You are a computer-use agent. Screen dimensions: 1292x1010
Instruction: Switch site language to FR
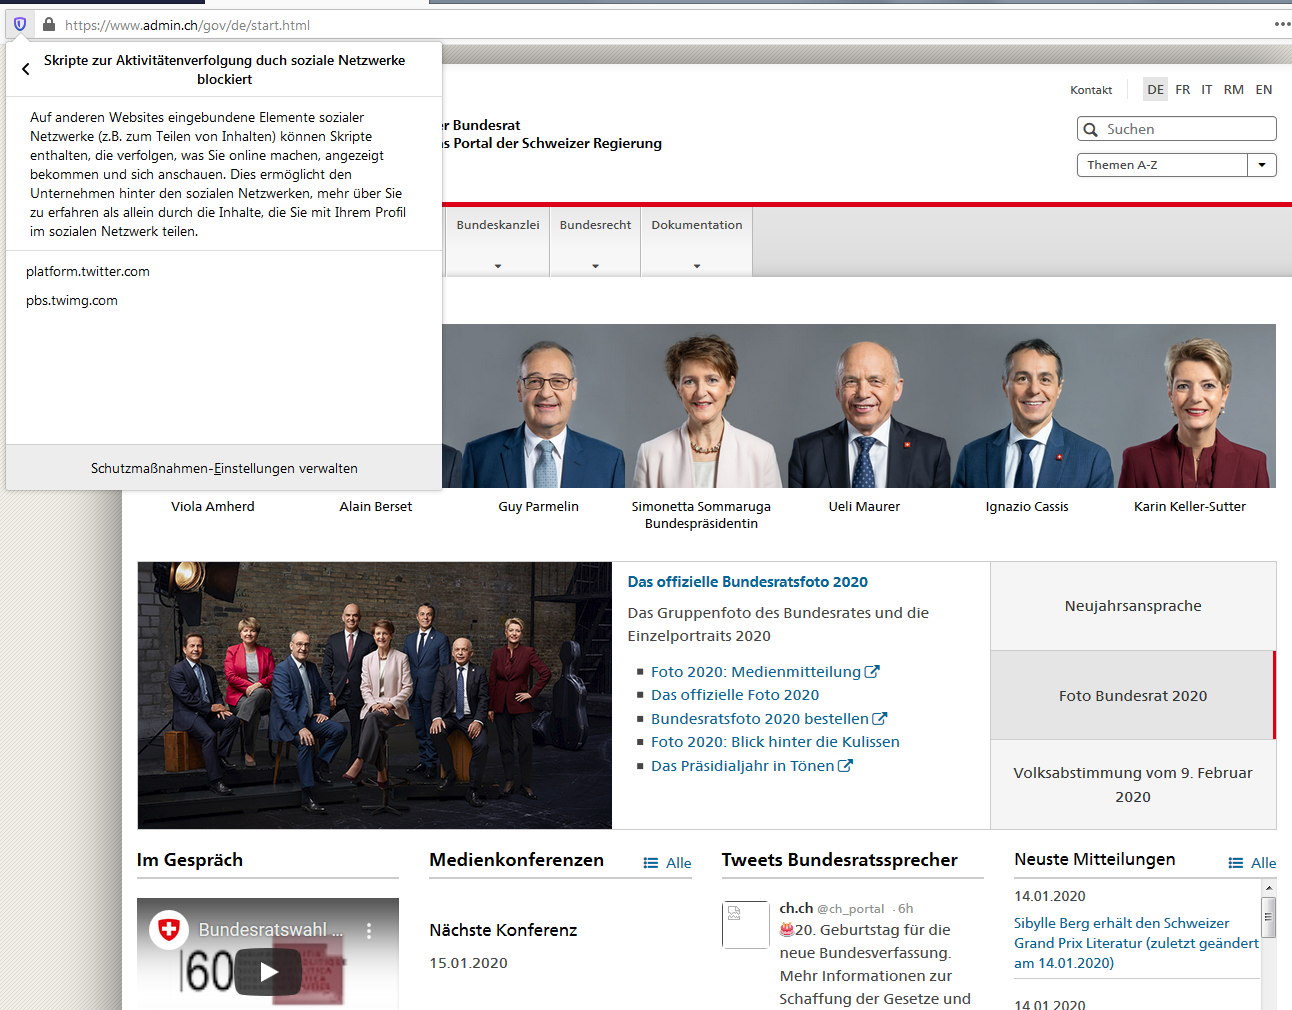[x=1183, y=90]
